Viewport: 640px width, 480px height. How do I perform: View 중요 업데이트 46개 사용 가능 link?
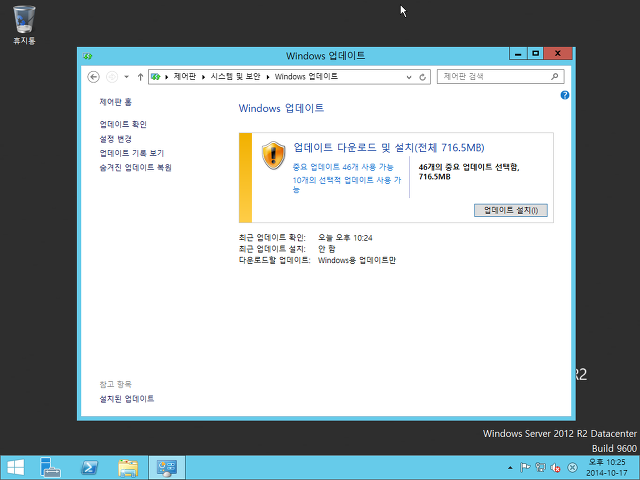[343, 167]
